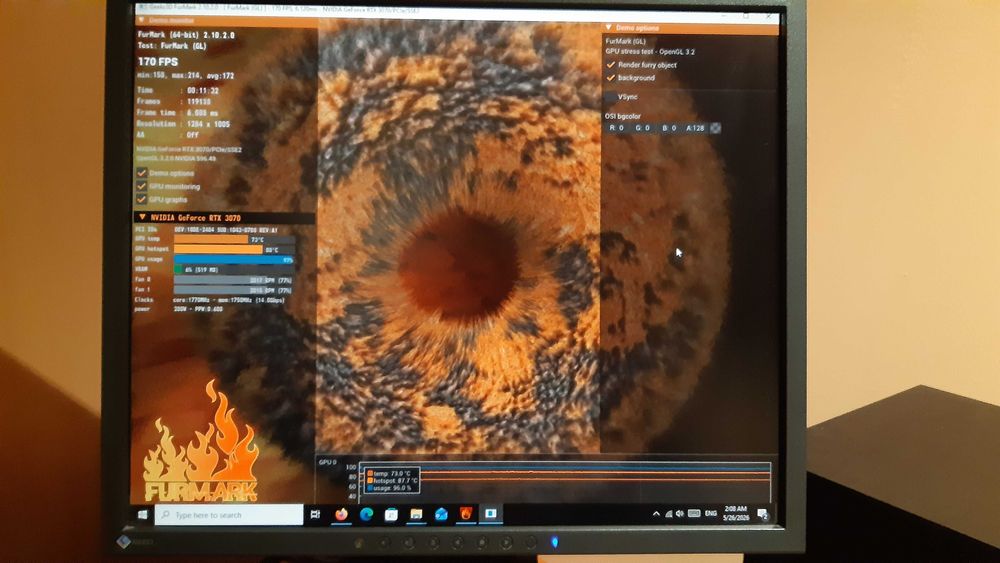The image size is (1000, 563).
Task: Open the volume speaker tray icon
Action: pyautogui.click(x=680, y=513)
